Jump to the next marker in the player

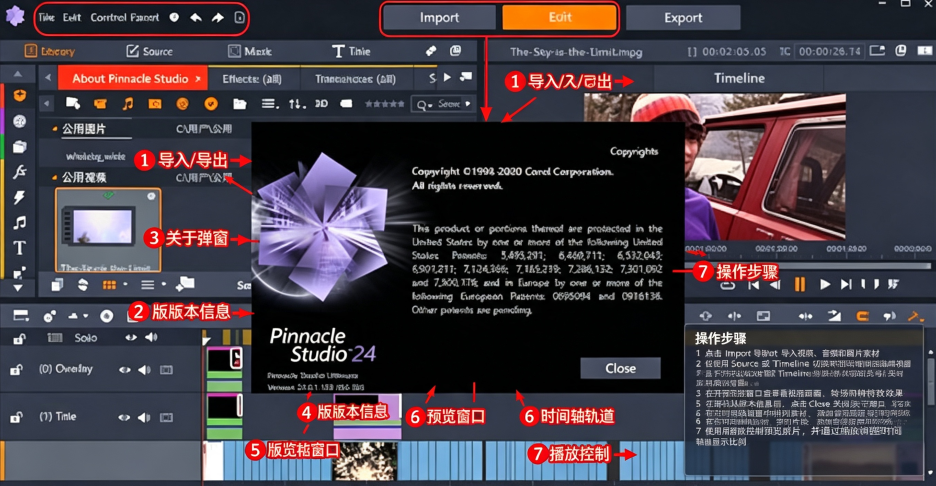pos(846,285)
